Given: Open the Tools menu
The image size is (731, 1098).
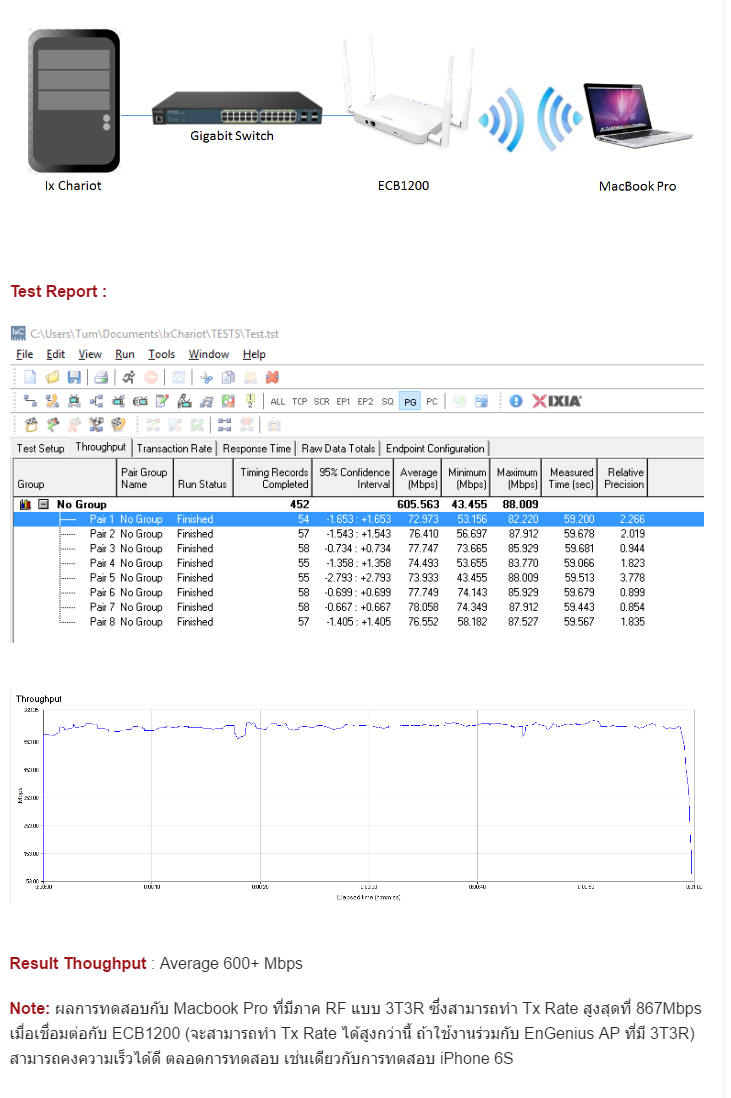Looking at the screenshot, I should pos(162,354).
